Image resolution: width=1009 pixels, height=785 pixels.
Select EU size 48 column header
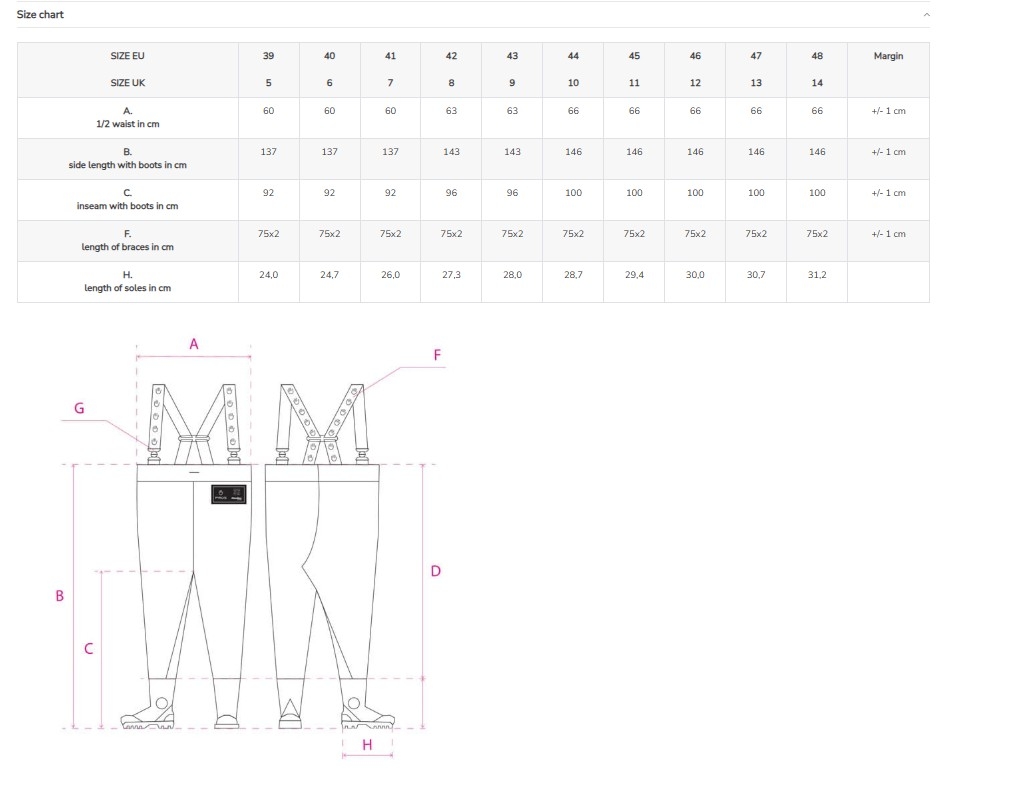coord(817,56)
